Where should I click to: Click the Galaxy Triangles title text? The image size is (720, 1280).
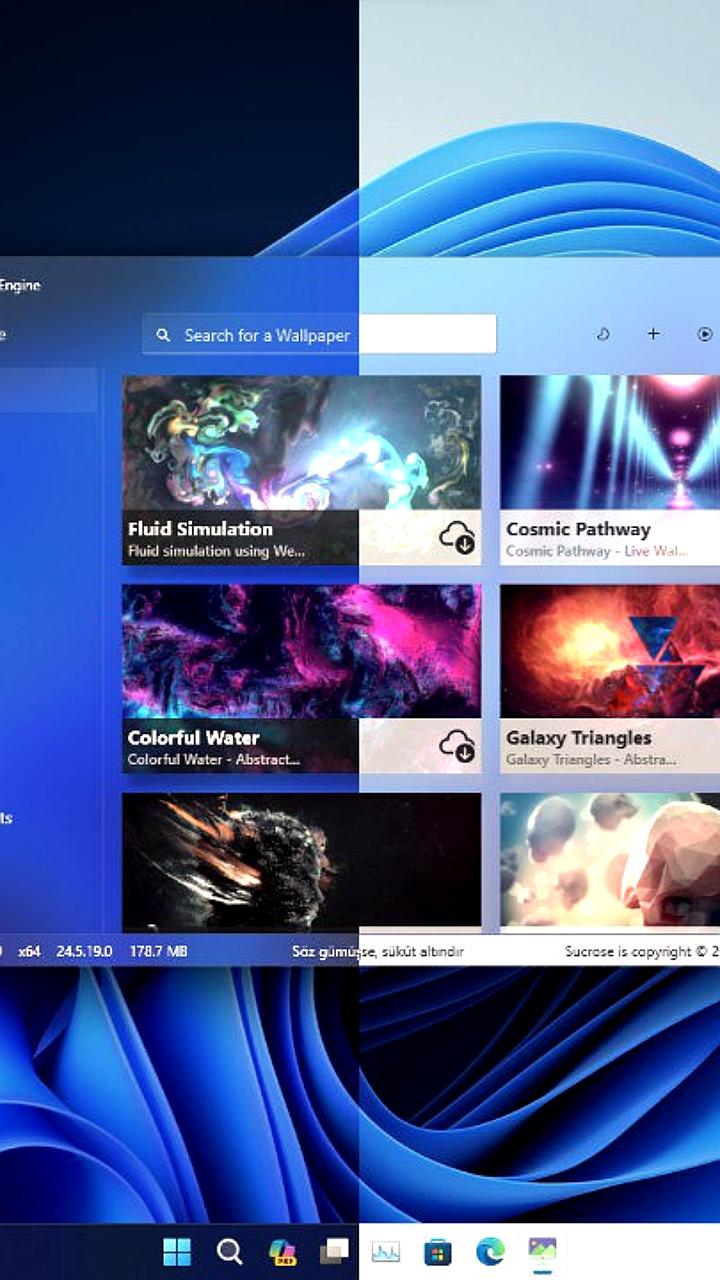point(578,738)
